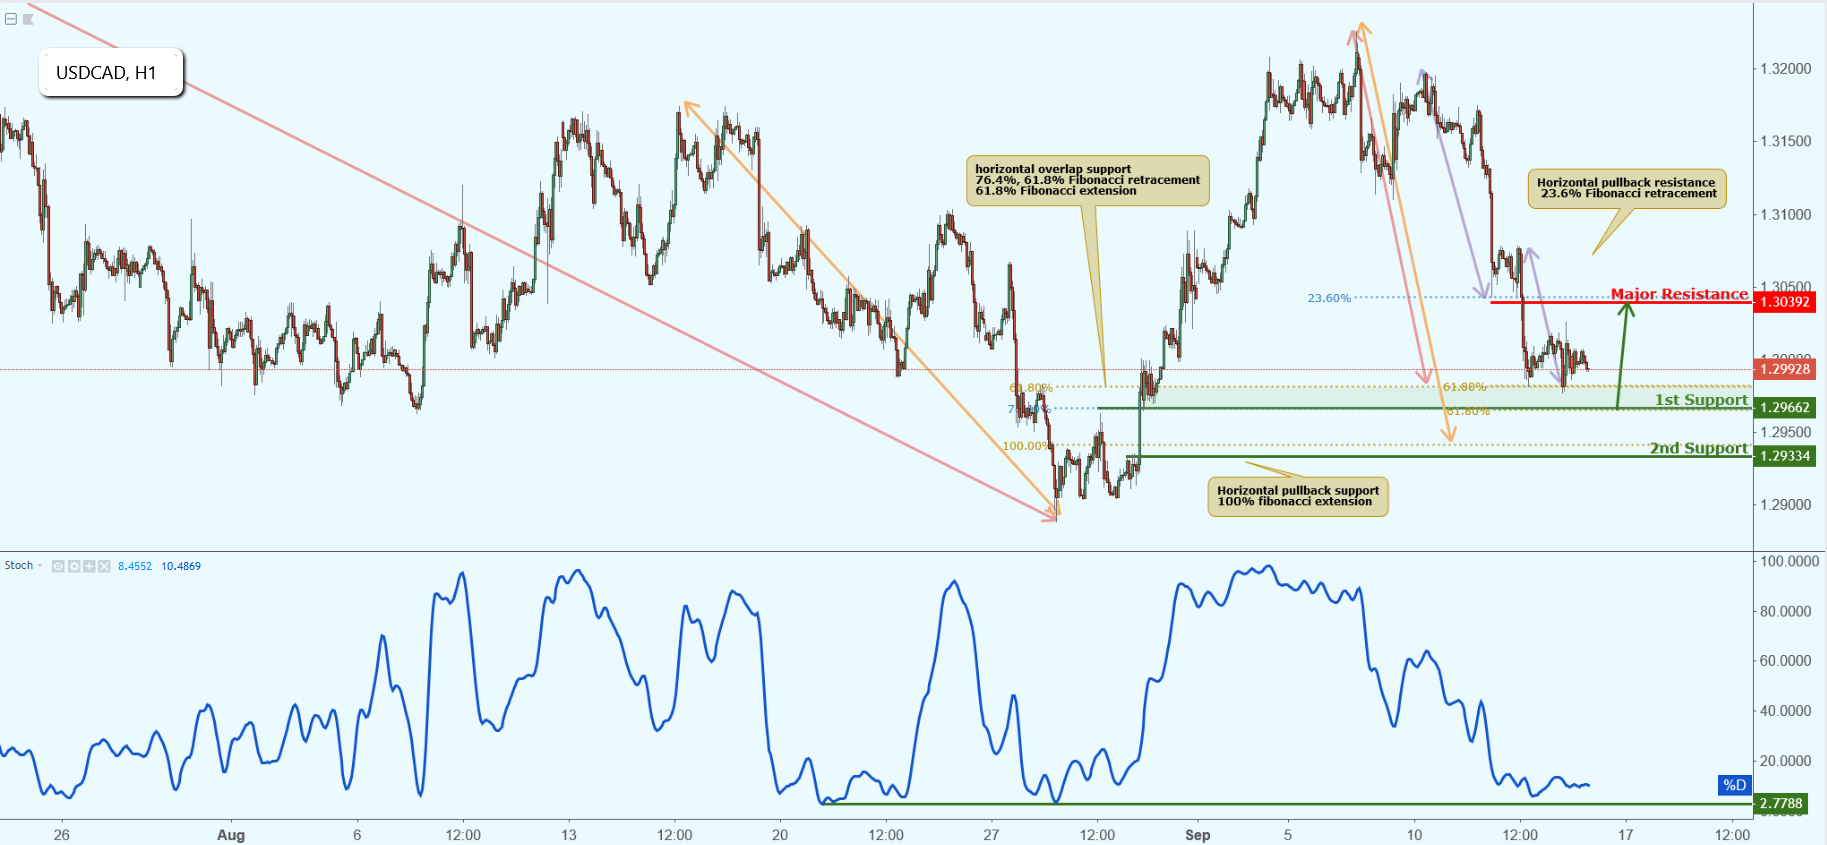Screen dimensions: 1827x845
Task: Click the Aug date on the time axis
Action: (231, 835)
